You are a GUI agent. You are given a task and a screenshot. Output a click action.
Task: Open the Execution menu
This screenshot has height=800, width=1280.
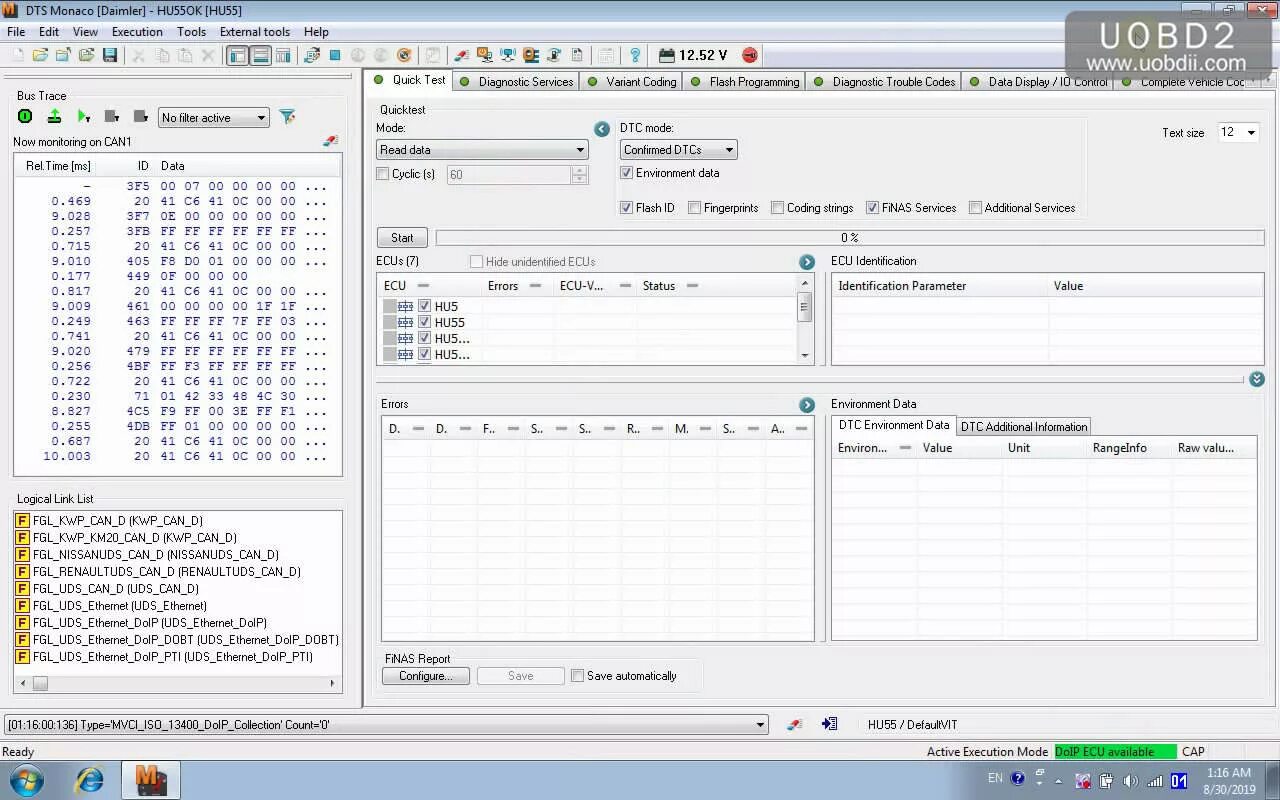coord(137,32)
